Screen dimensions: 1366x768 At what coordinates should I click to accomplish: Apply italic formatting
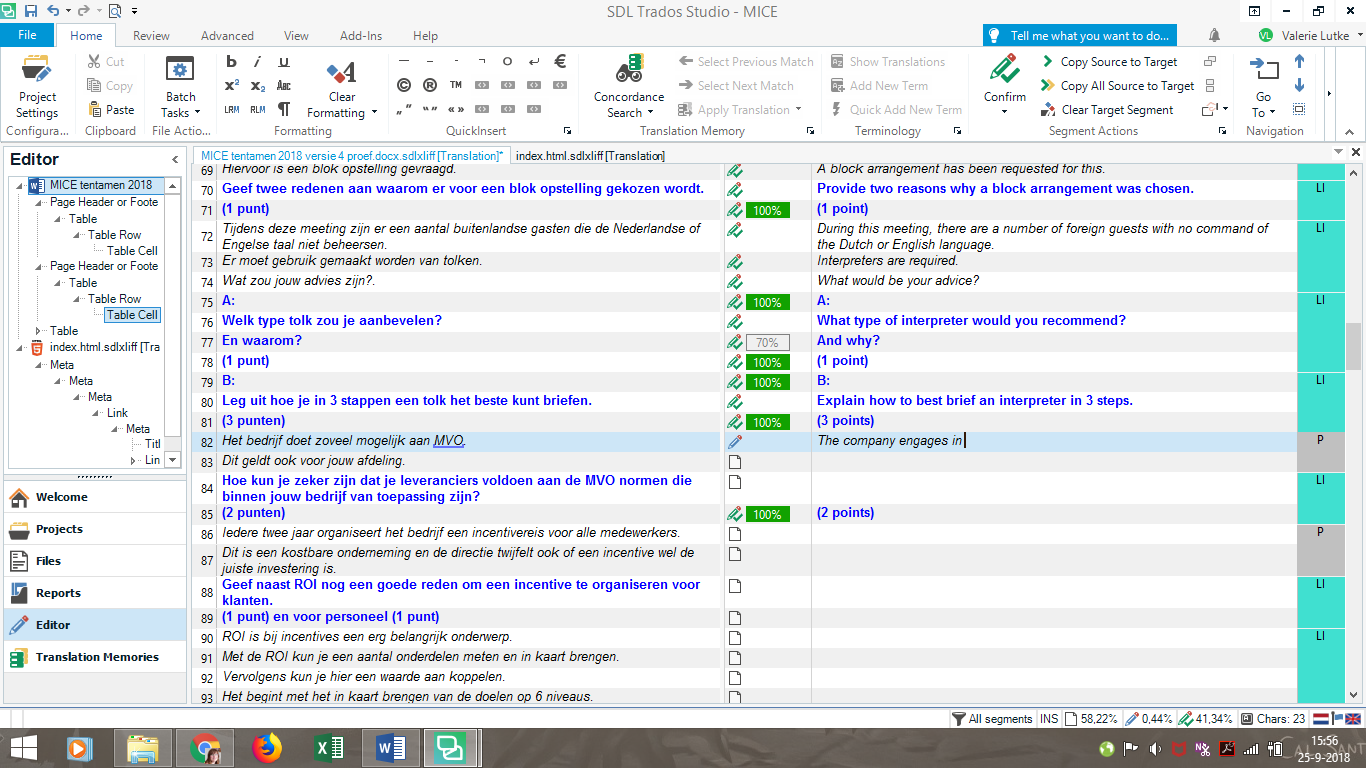257,62
